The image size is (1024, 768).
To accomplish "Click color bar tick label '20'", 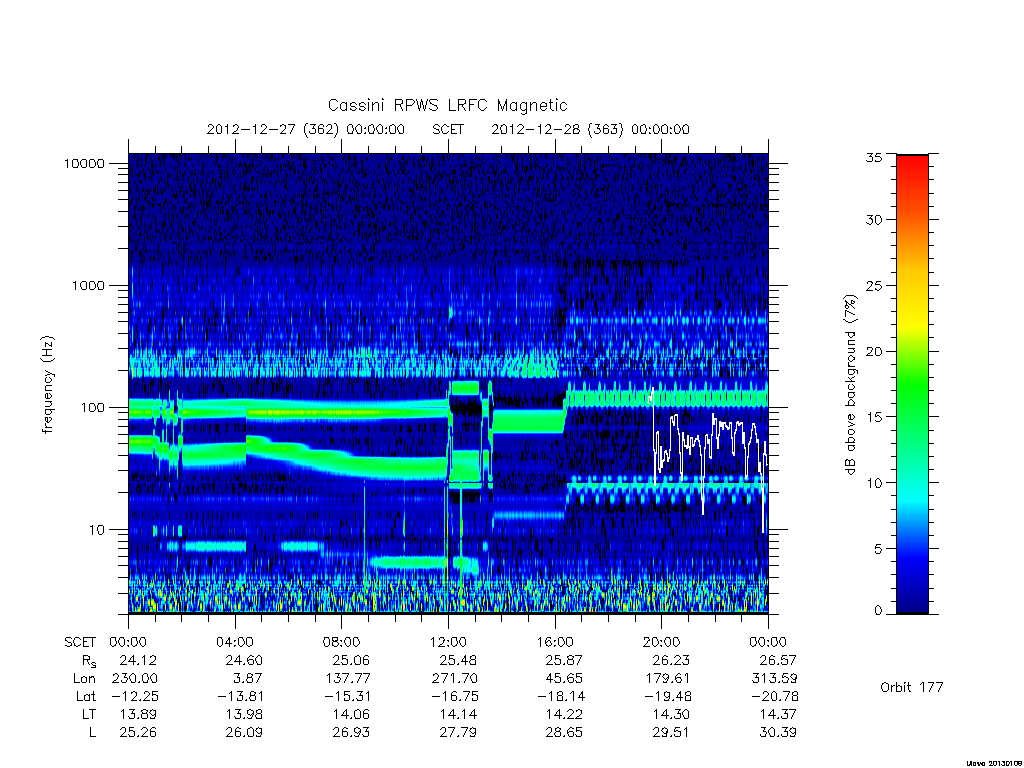I will click(x=873, y=351).
